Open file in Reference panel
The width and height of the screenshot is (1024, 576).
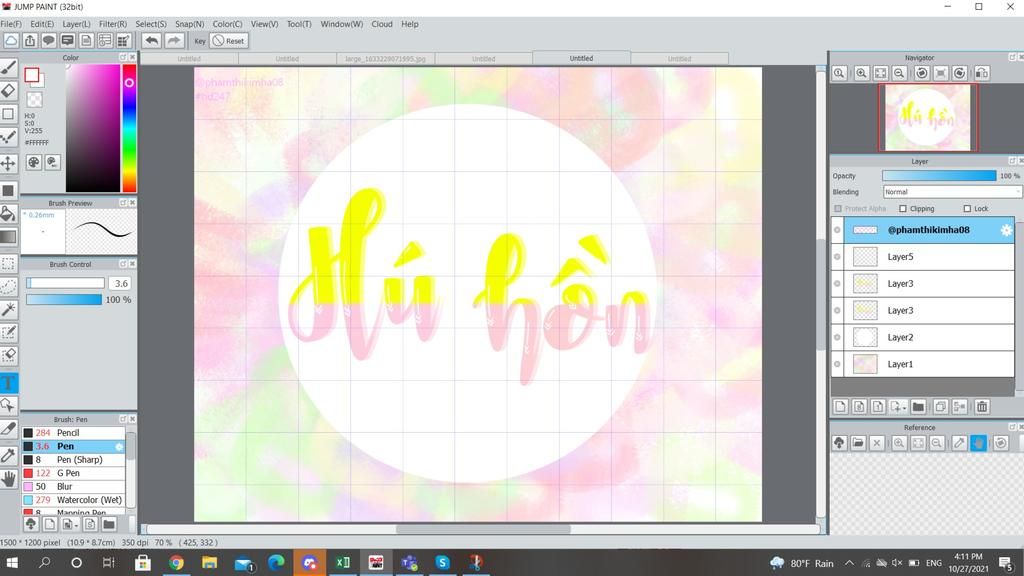tap(858, 443)
